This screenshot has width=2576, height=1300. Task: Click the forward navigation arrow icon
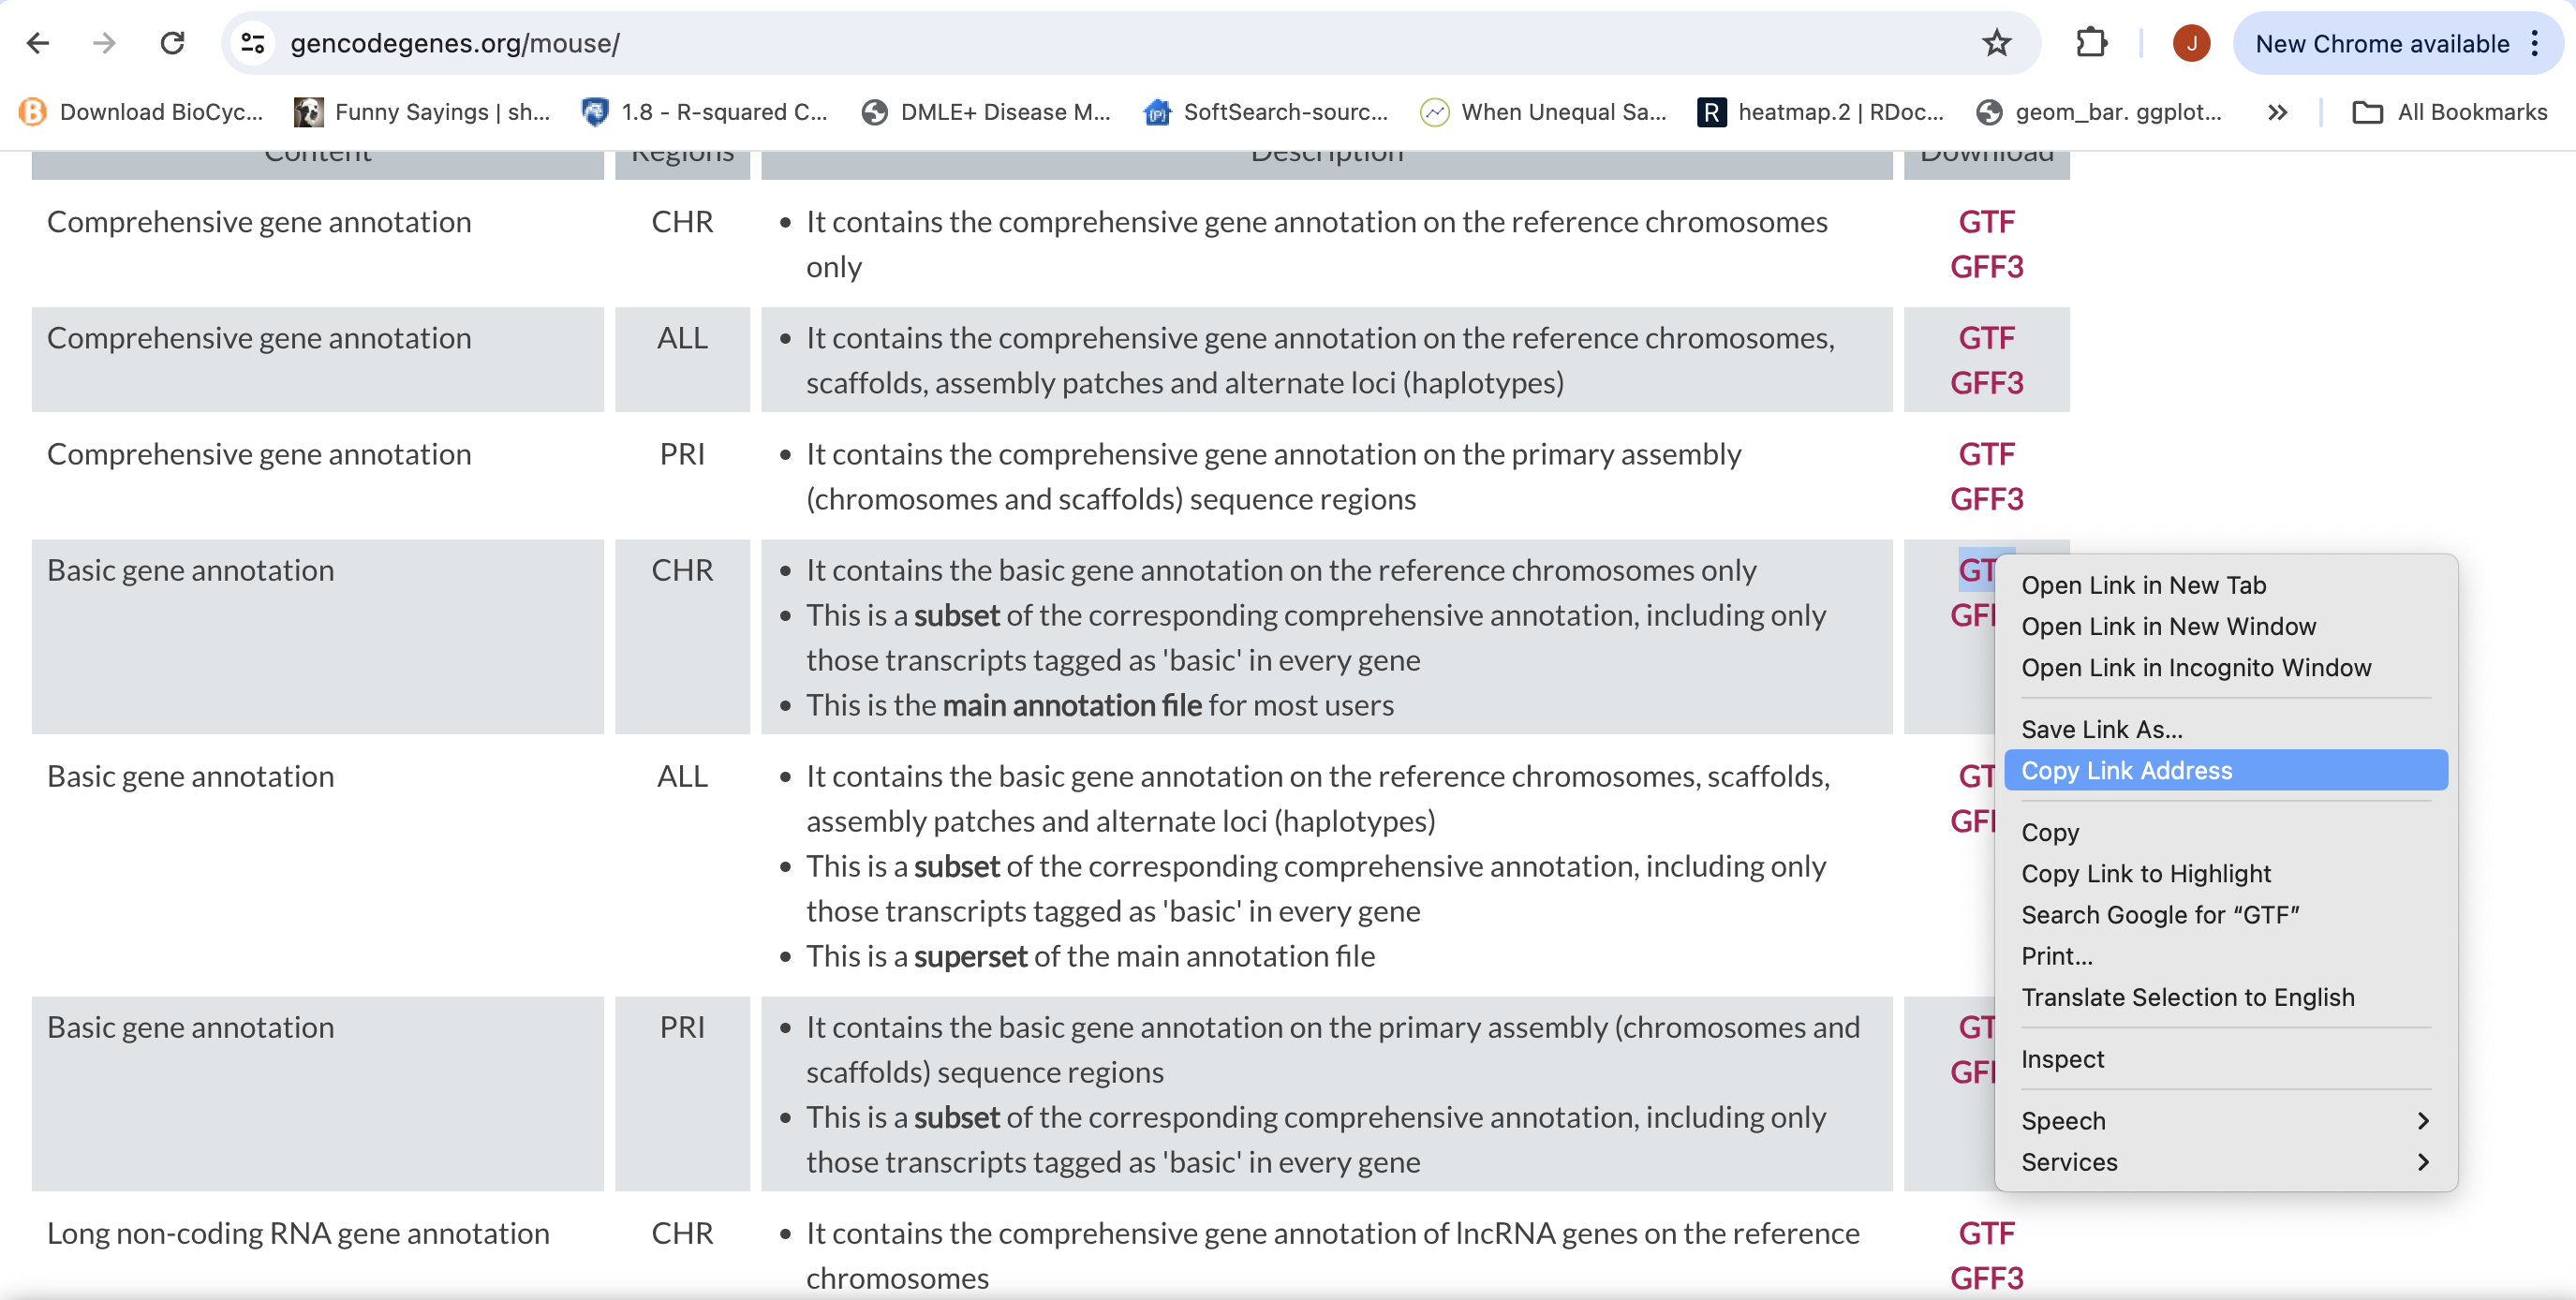coord(103,43)
